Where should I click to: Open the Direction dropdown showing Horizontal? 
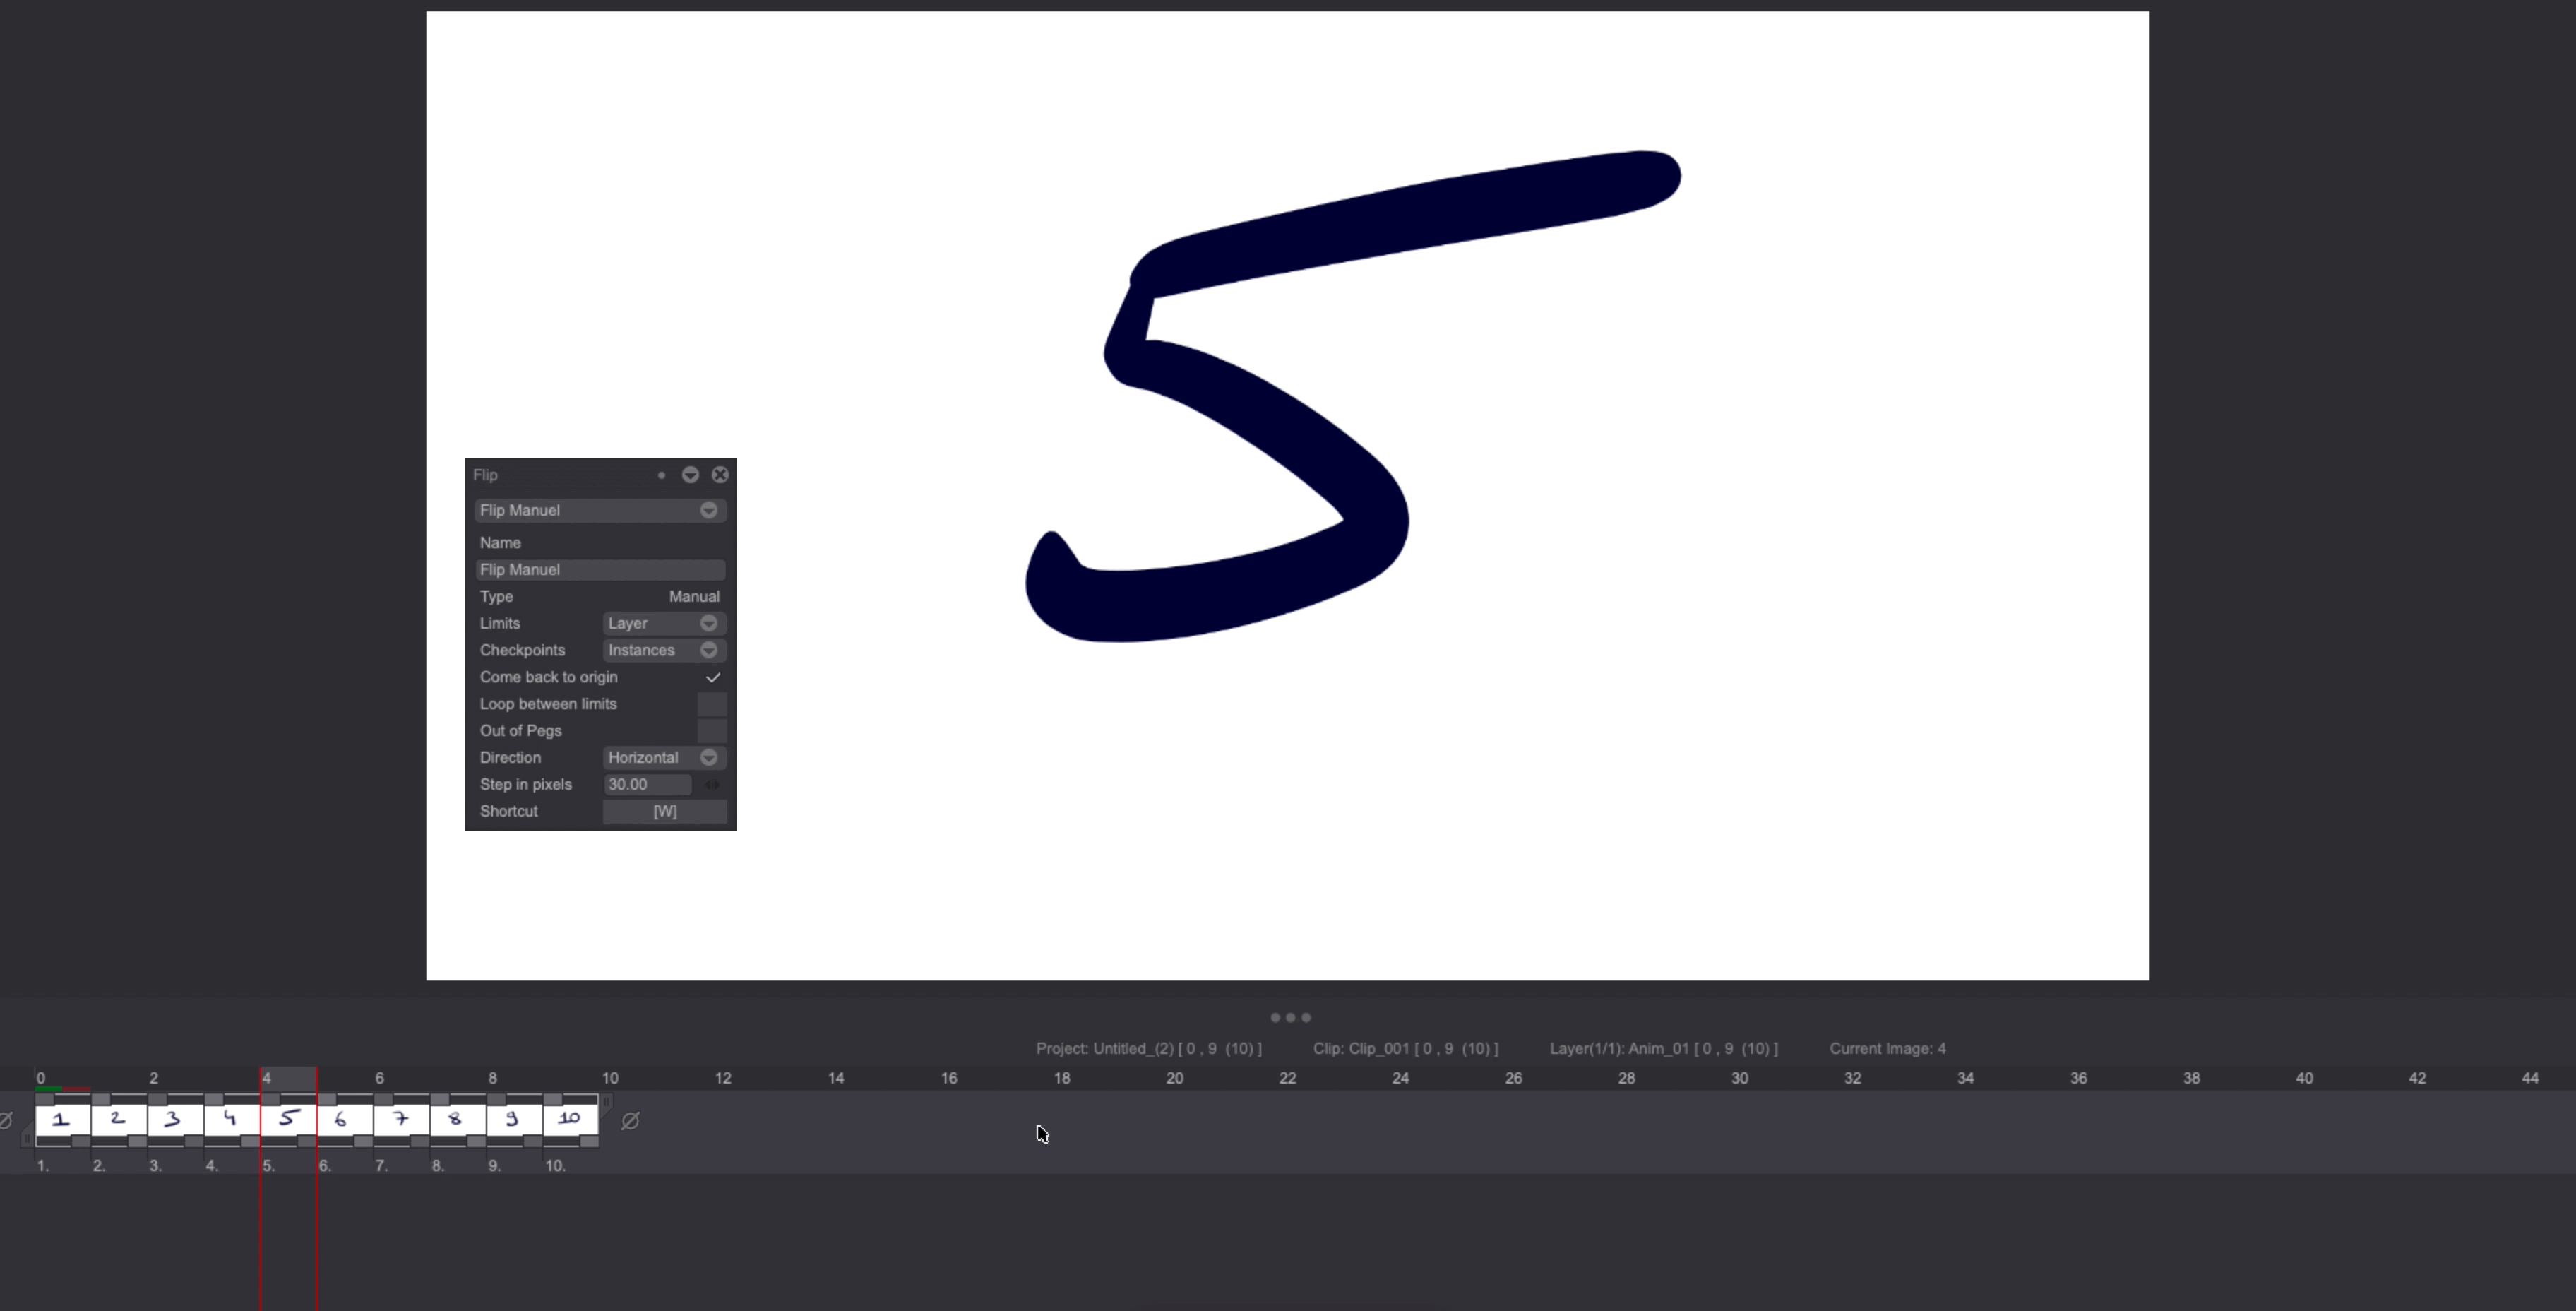point(663,757)
